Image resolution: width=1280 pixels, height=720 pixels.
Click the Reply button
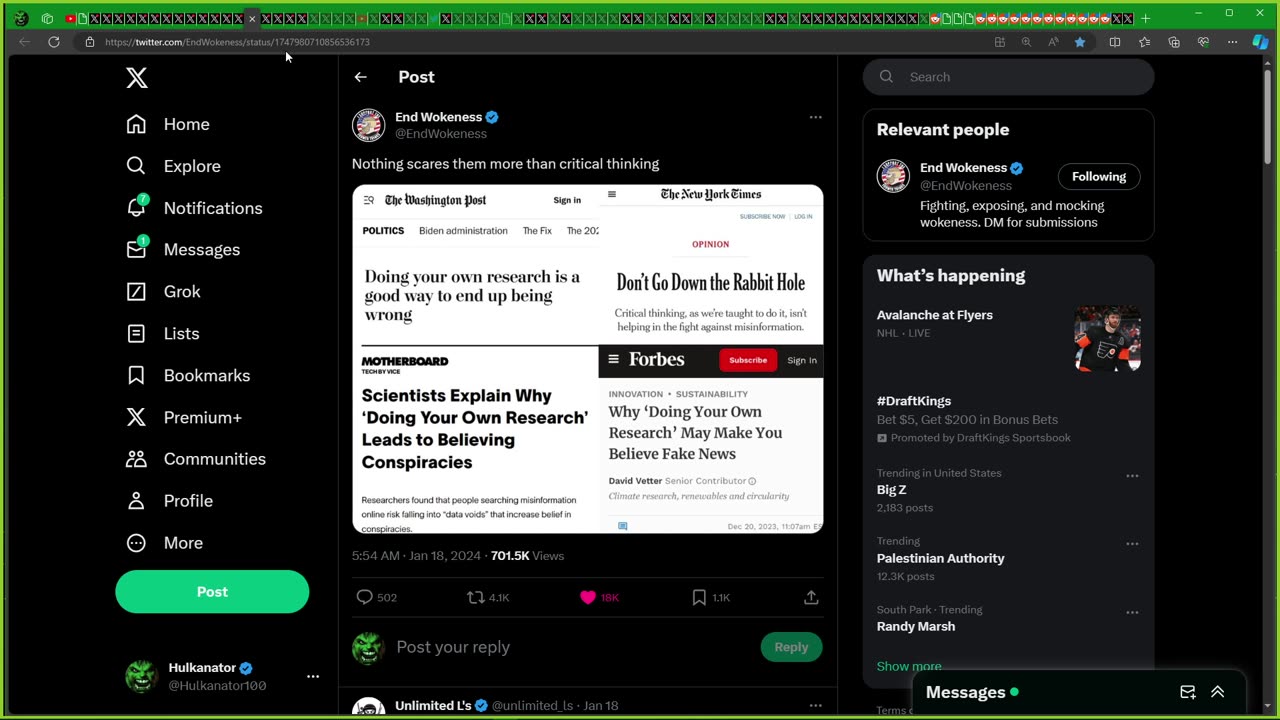tap(791, 647)
